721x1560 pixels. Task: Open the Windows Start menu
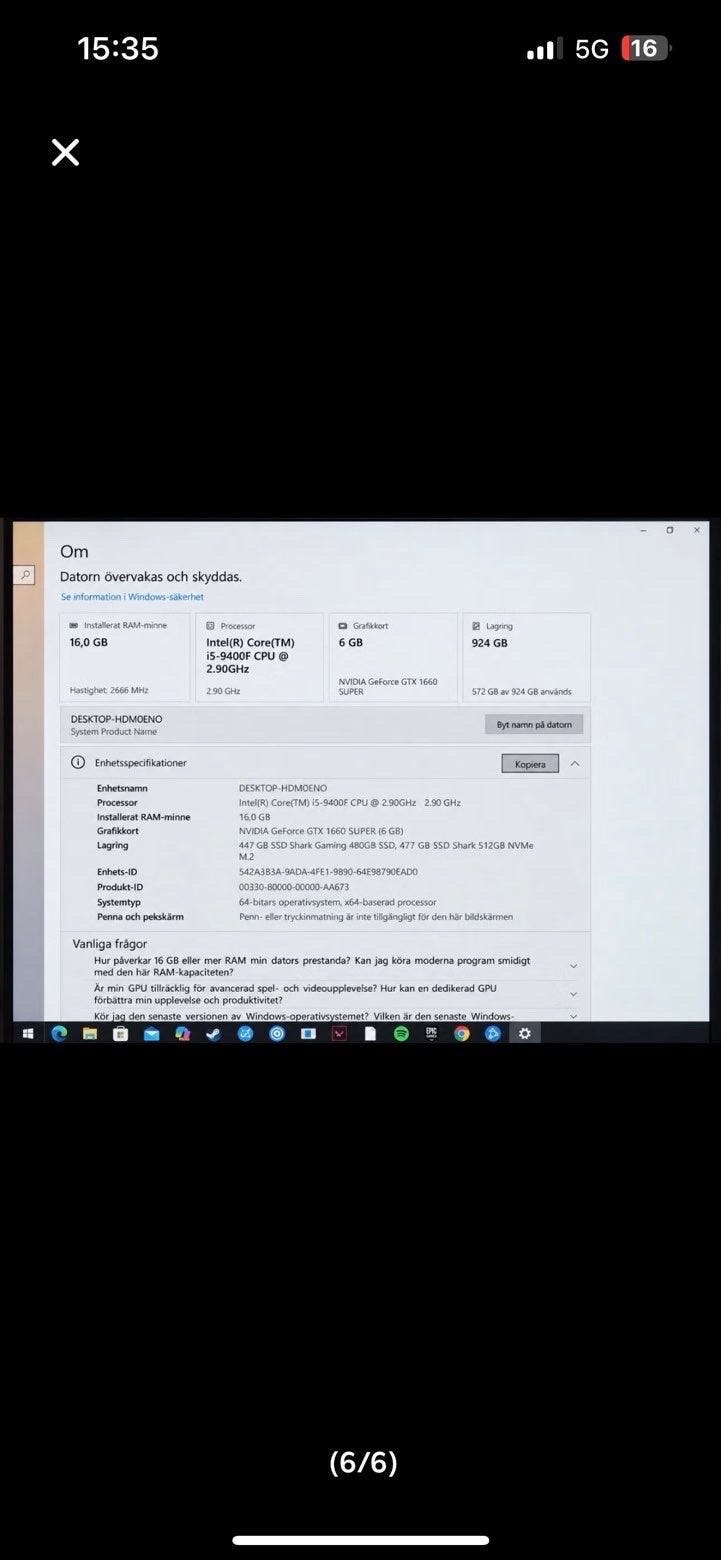[x=27, y=1034]
